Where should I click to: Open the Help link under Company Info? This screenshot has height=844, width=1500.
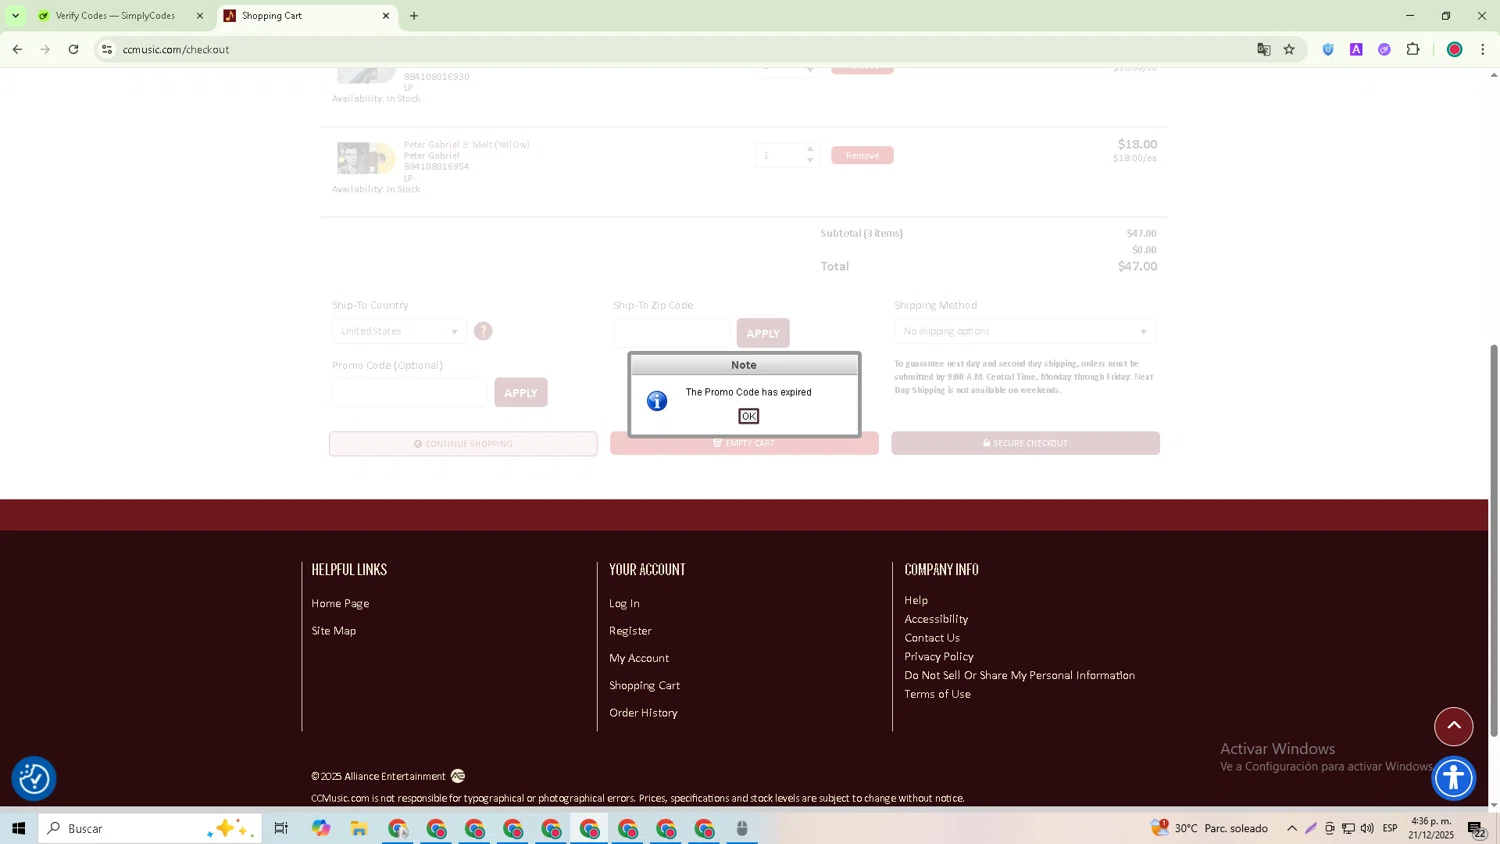916,600
